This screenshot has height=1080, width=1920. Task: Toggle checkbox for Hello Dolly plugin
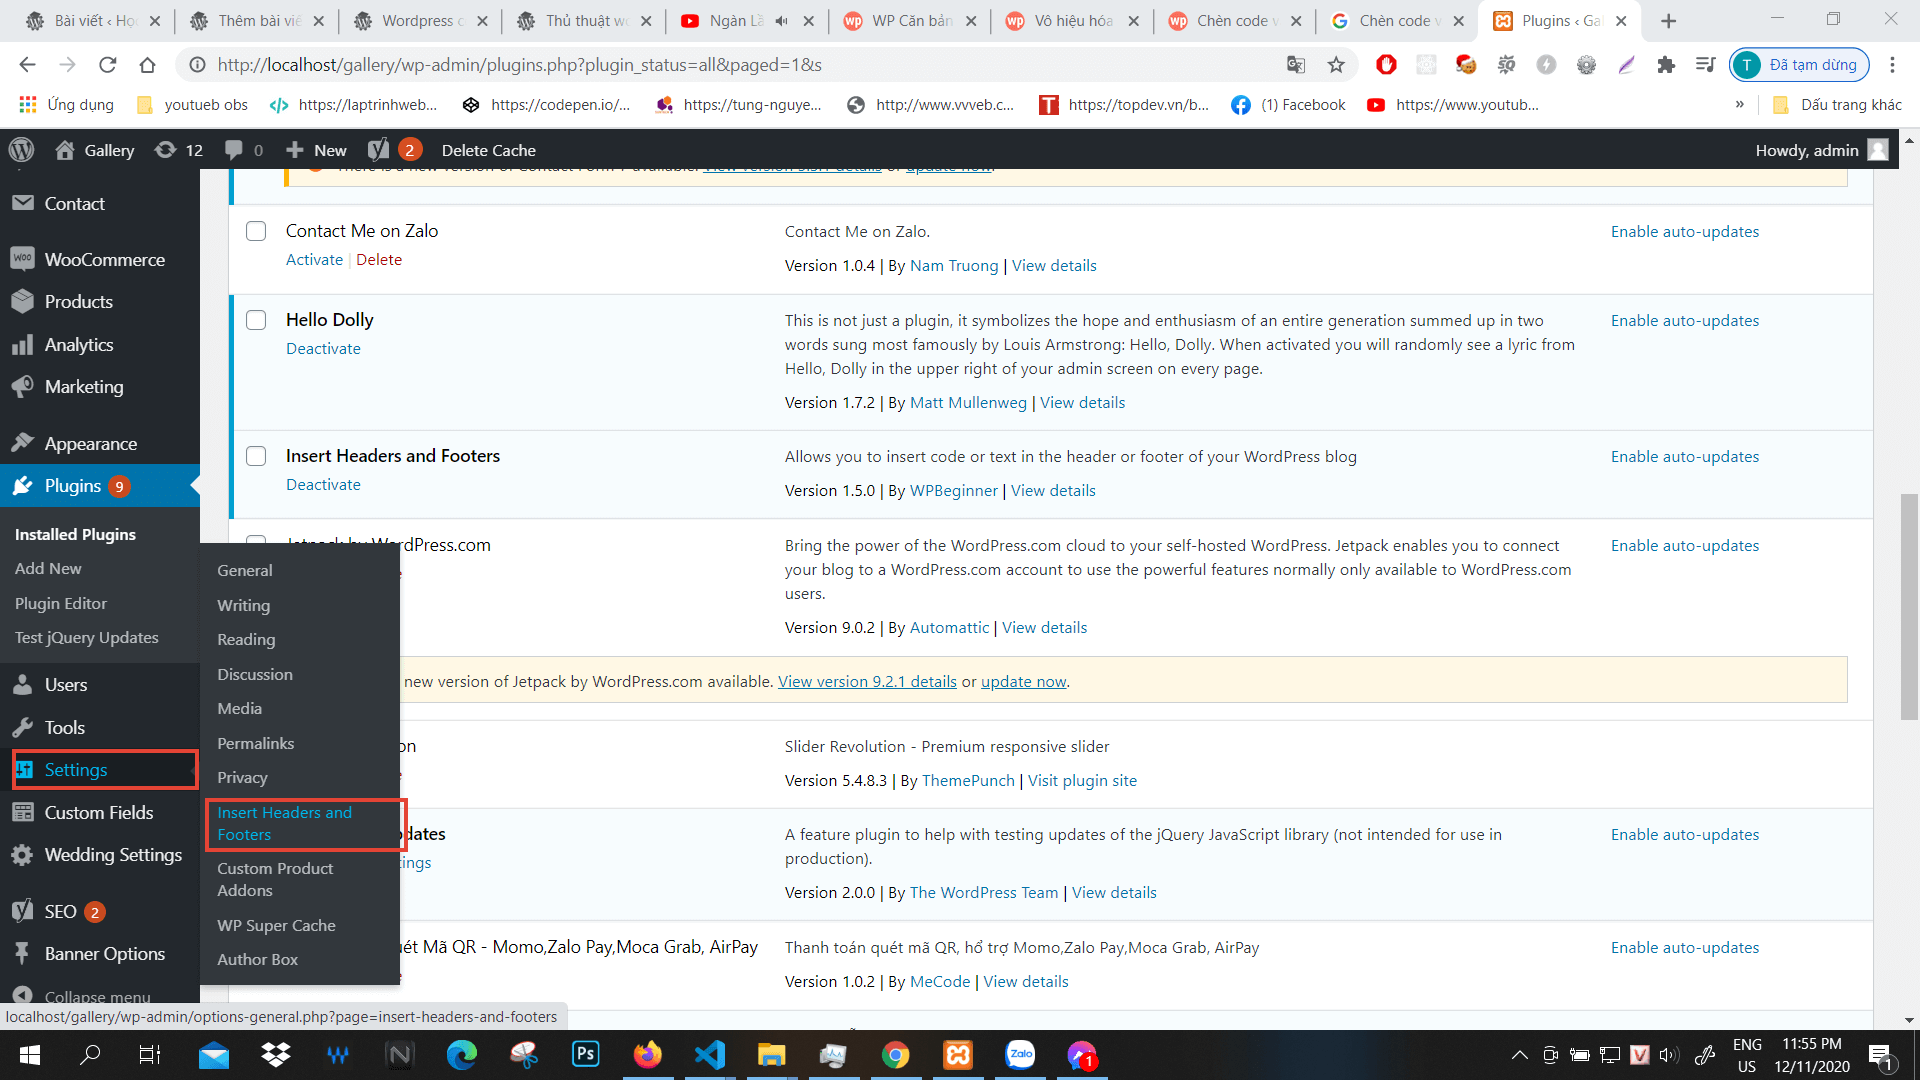coord(257,319)
